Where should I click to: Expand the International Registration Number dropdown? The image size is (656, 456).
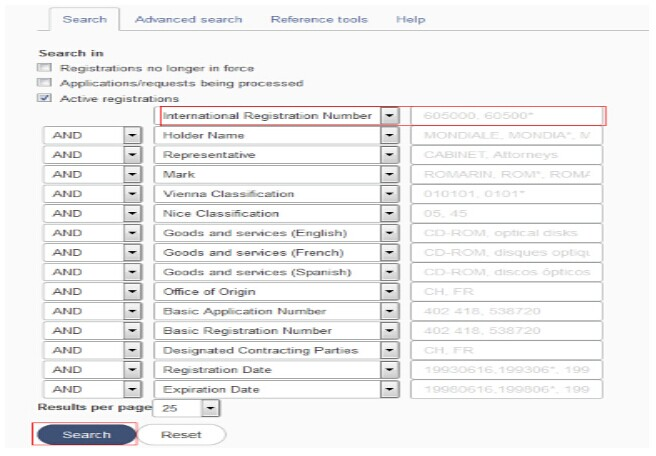click(391, 116)
